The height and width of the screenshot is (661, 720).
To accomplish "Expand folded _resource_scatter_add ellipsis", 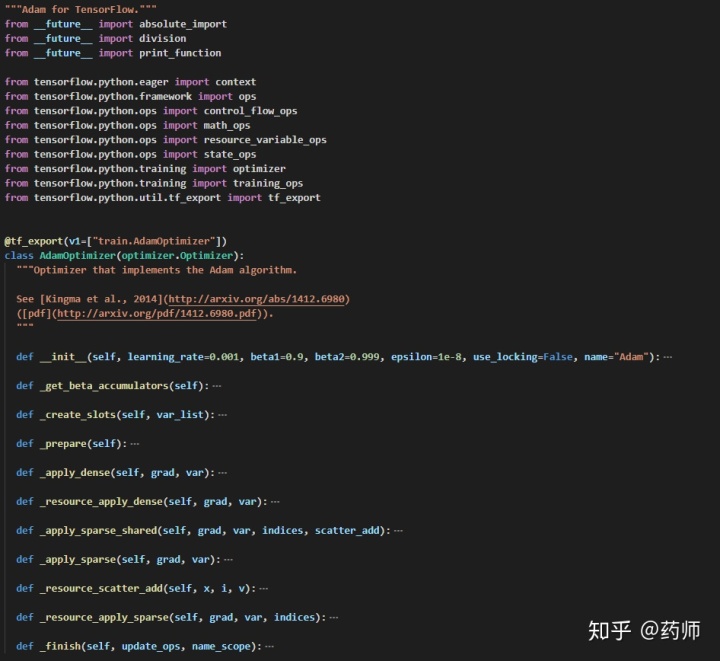I will tap(264, 588).
